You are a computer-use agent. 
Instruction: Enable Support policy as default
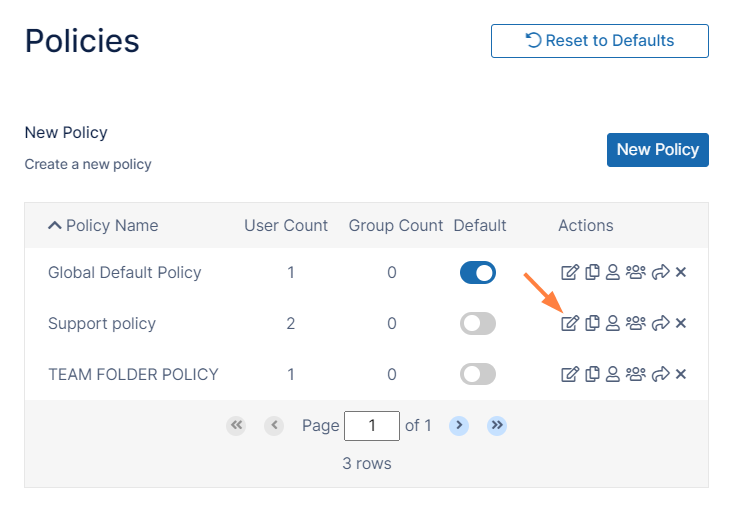(478, 323)
